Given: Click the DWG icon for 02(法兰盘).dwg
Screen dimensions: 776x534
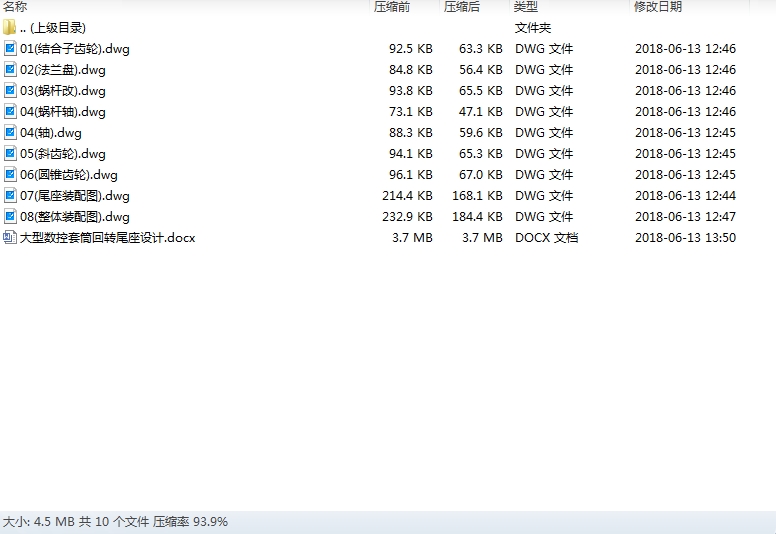Looking at the screenshot, I should tap(10, 69).
